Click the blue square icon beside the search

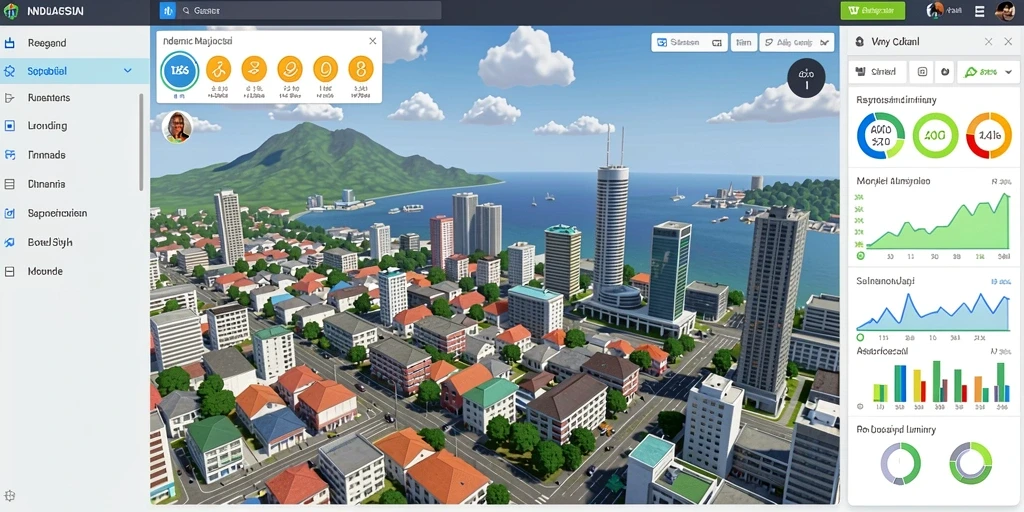click(x=168, y=10)
